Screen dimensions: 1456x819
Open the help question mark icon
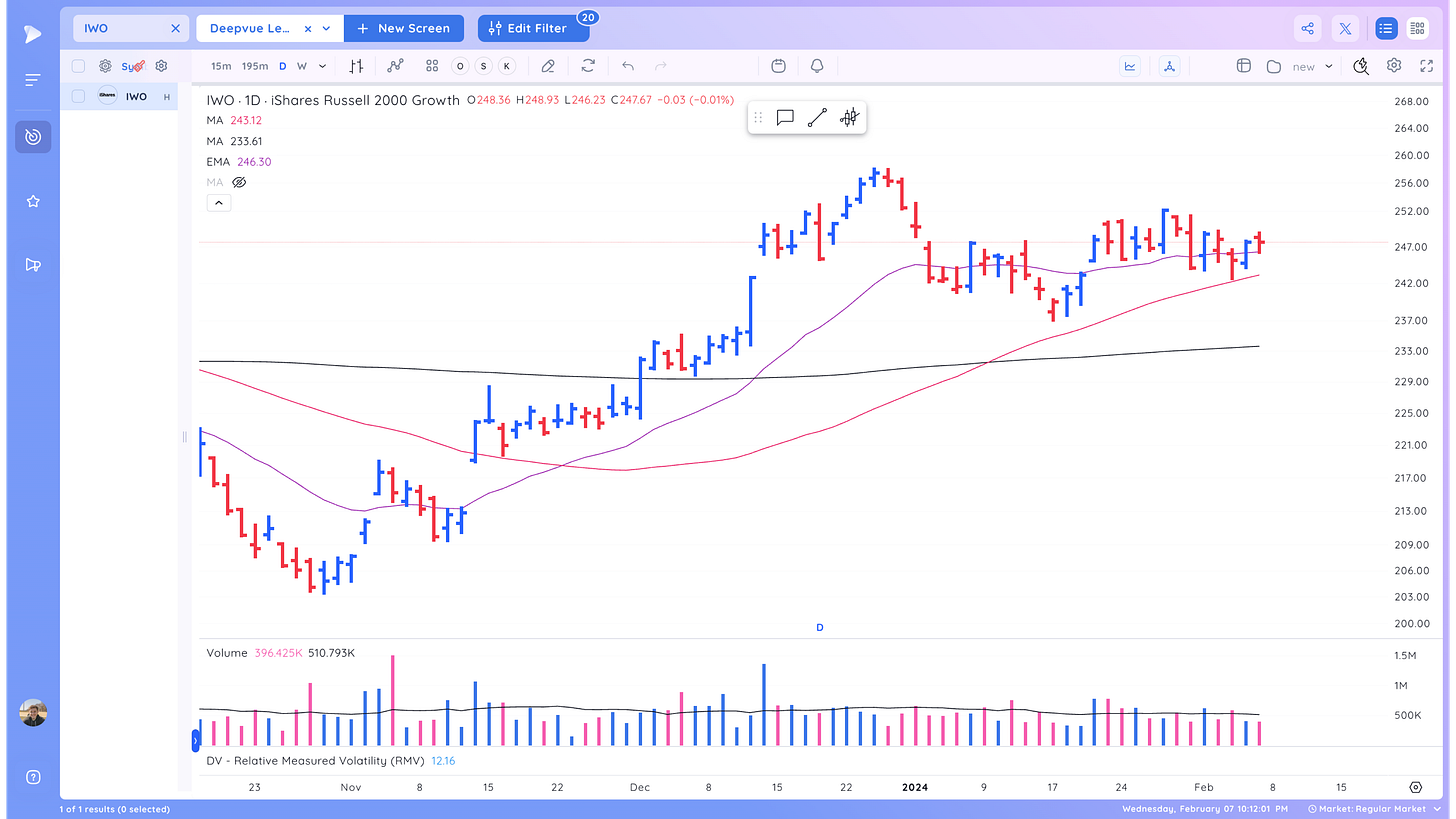(33, 777)
